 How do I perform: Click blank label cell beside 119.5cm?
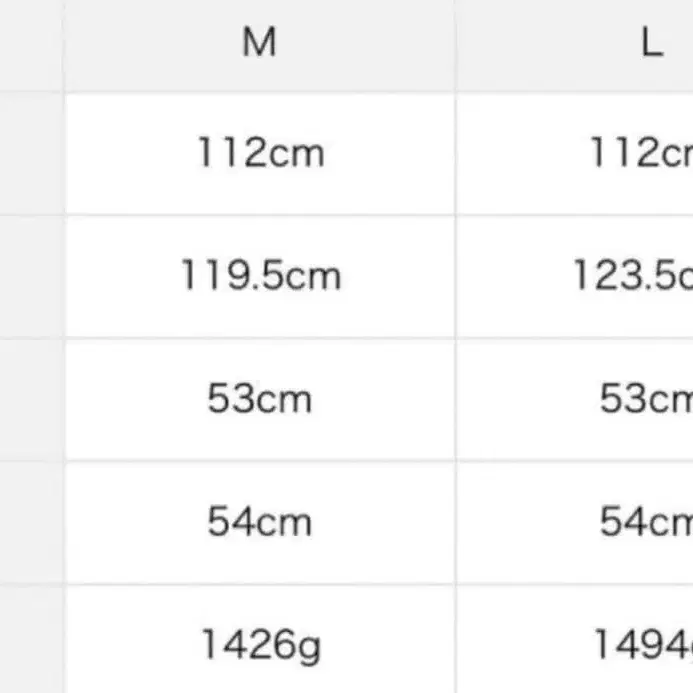pyautogui.click(x=31, y=275)
